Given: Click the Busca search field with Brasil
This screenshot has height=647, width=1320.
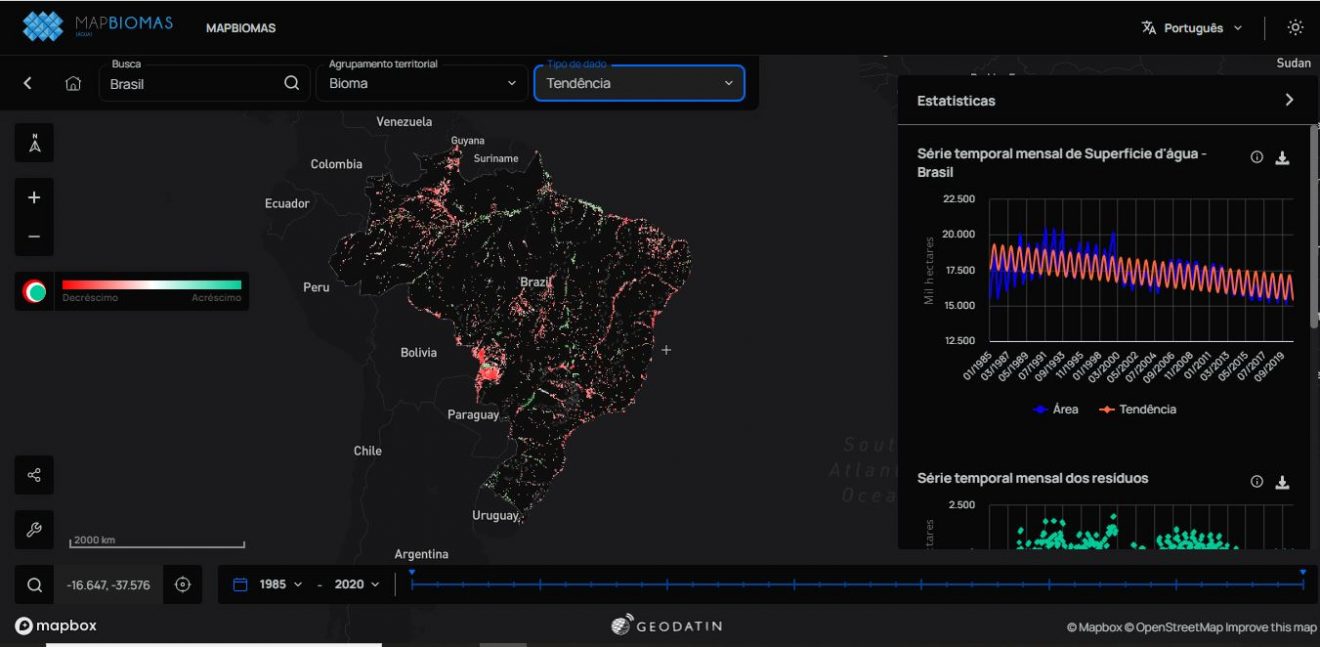Looking at the screenshot, I should [192, 84].
